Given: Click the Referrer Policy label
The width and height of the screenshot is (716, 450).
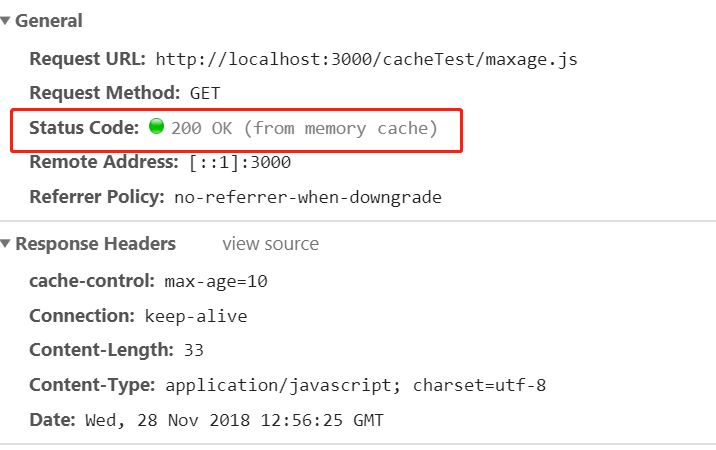Looking at the screenshot, I should [97, 197].
